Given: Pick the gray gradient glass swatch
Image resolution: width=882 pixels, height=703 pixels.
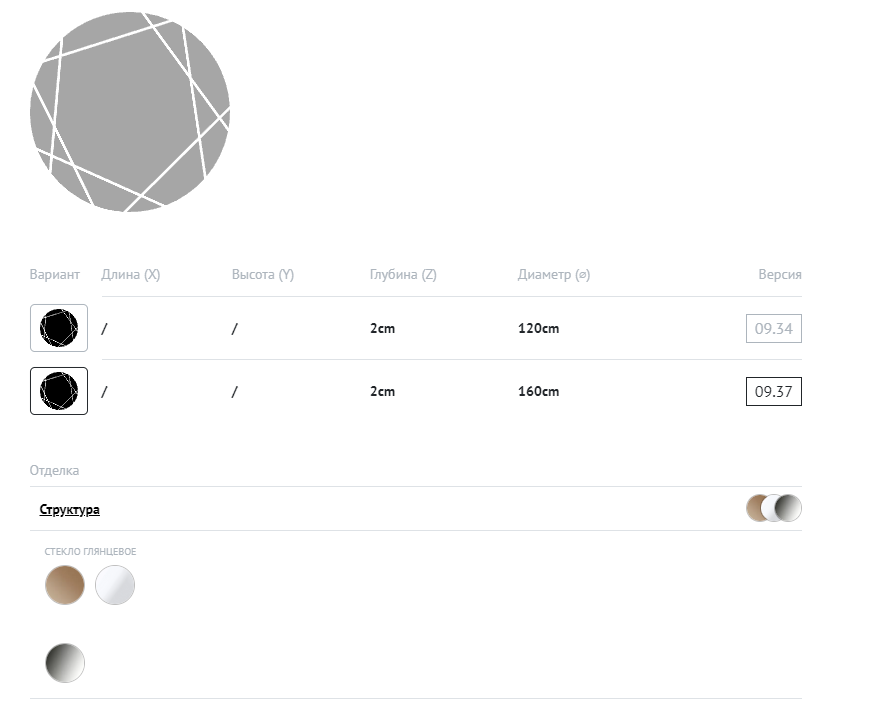Looking at the screenshot, I should [x=65, y=662].
